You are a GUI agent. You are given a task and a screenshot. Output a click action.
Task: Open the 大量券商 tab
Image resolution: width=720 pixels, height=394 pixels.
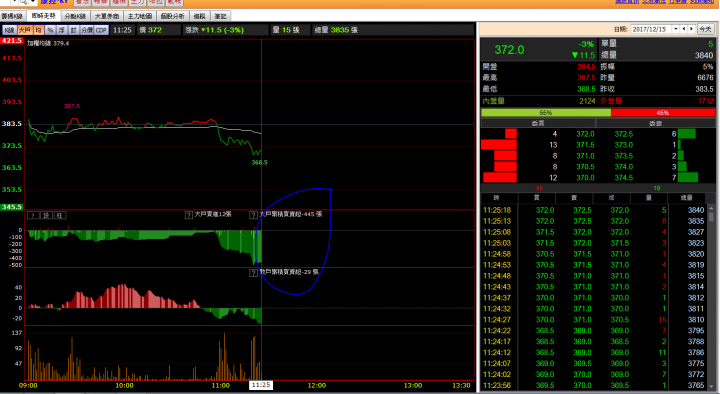click(107, 16)
